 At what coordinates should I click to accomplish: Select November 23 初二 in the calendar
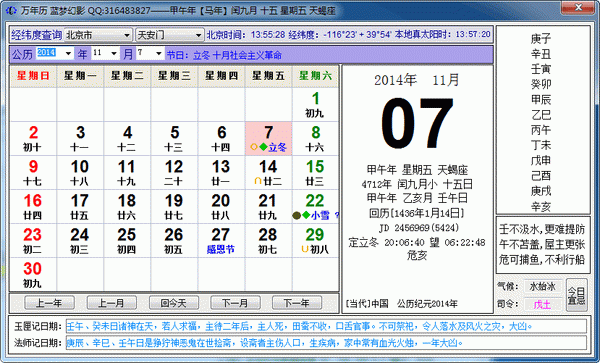tap(33, 241)
